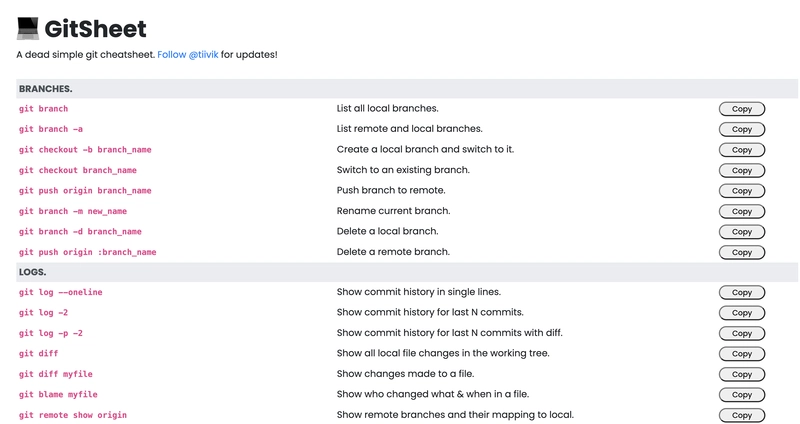800x424 pixels.
Task: Copy the 'git branch -a' command
Action: 742,129
